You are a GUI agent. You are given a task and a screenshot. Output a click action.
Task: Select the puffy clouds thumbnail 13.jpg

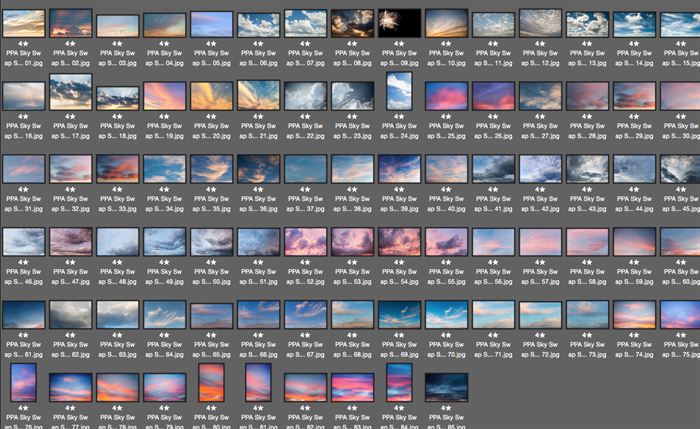pos(587,24)
